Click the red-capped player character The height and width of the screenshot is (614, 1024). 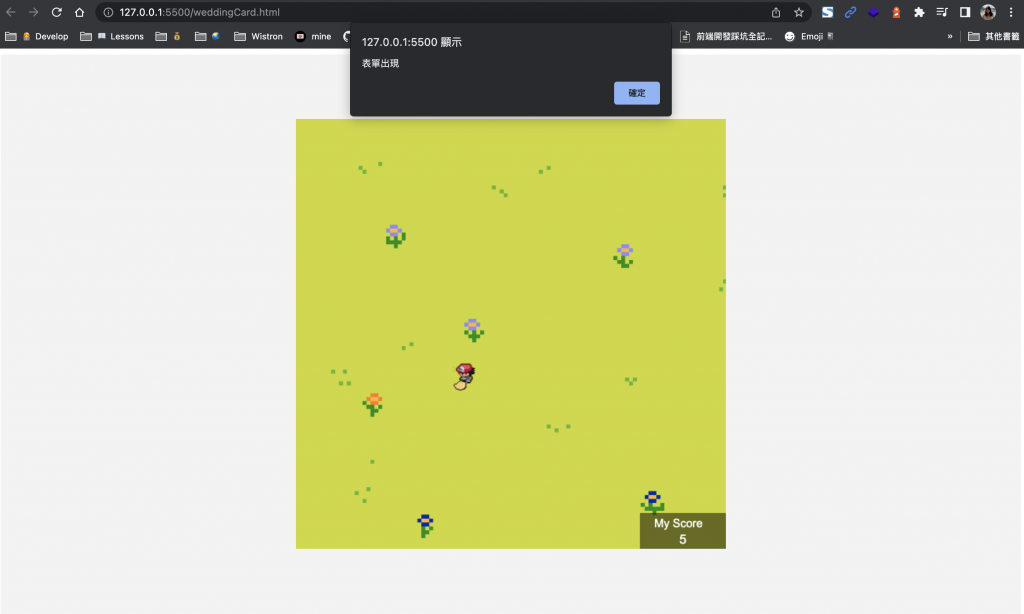(464, 377)
